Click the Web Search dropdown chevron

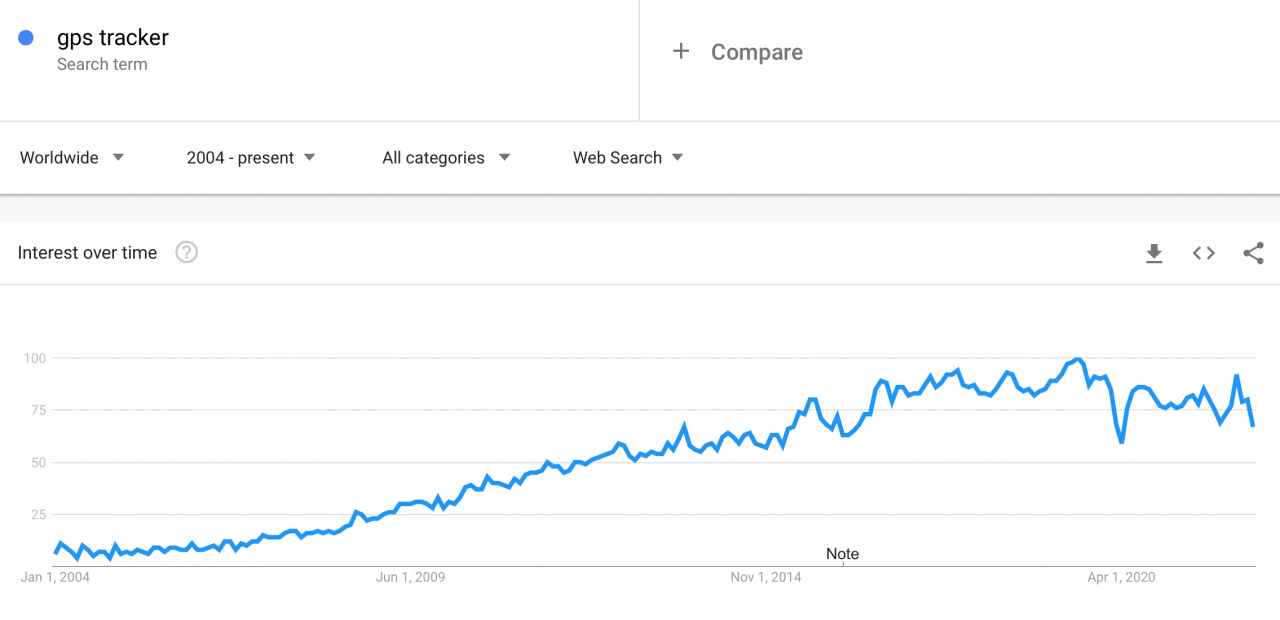pyautogui.click(x=678, y=157)
